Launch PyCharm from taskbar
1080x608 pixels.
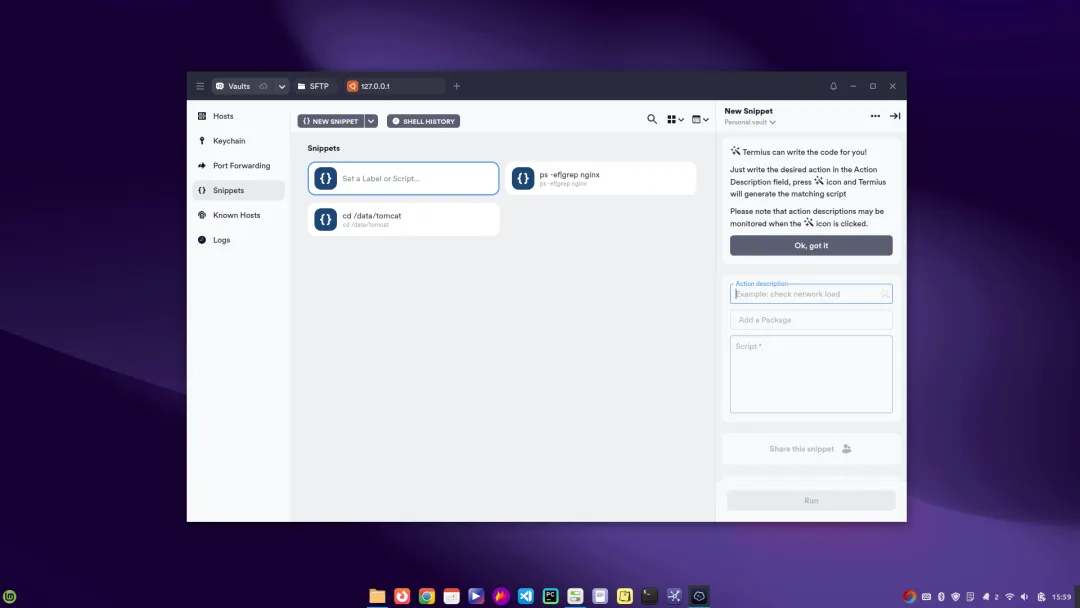(x=550, y=596)
